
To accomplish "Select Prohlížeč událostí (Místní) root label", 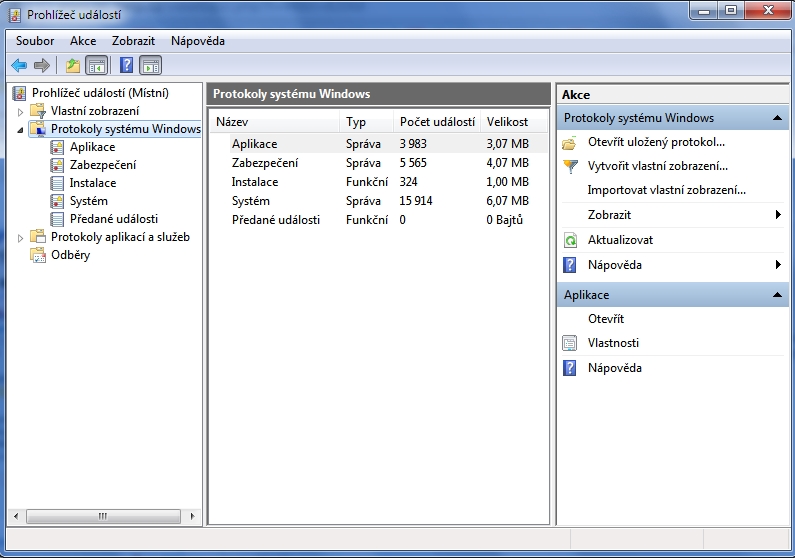I will tap(100, 93).
